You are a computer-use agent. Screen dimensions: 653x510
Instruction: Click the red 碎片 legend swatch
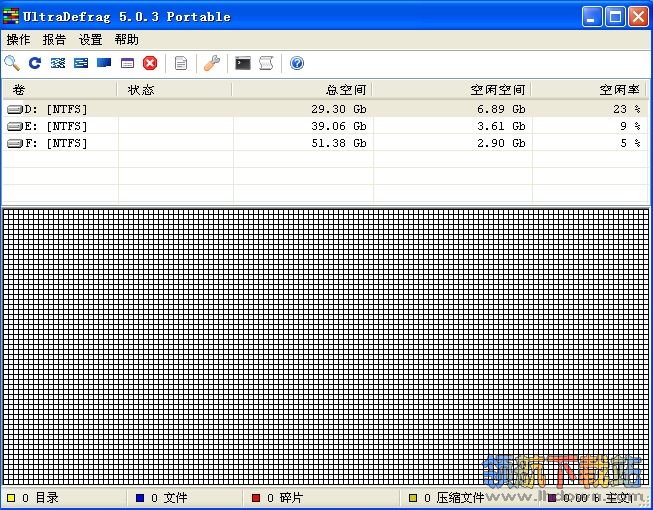pos(256,498)
